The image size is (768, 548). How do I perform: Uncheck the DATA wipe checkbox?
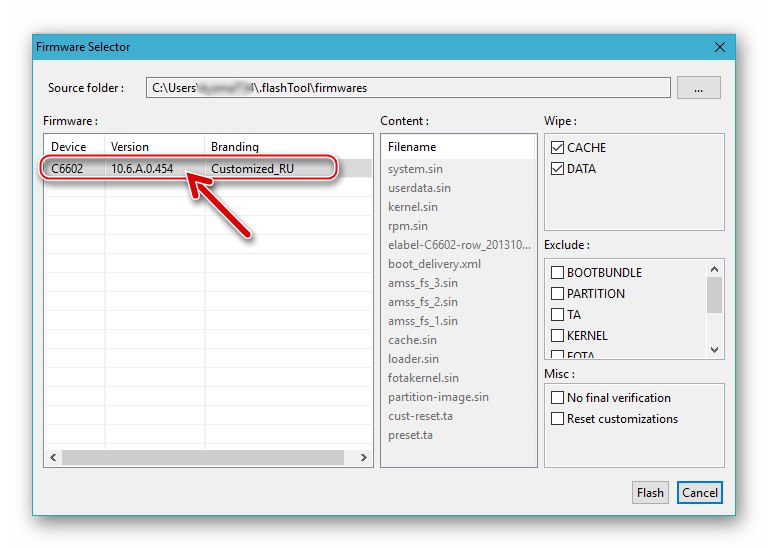(557, 168)
